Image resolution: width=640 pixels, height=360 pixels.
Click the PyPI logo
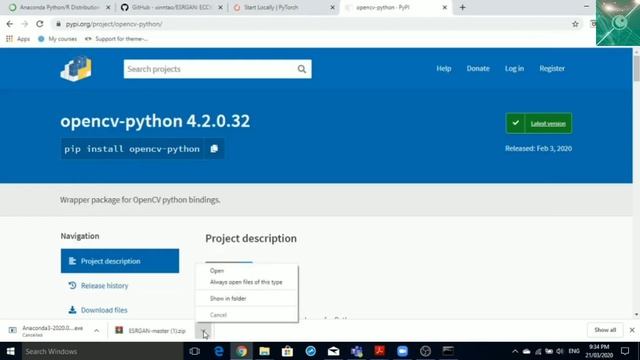point(76,69)
